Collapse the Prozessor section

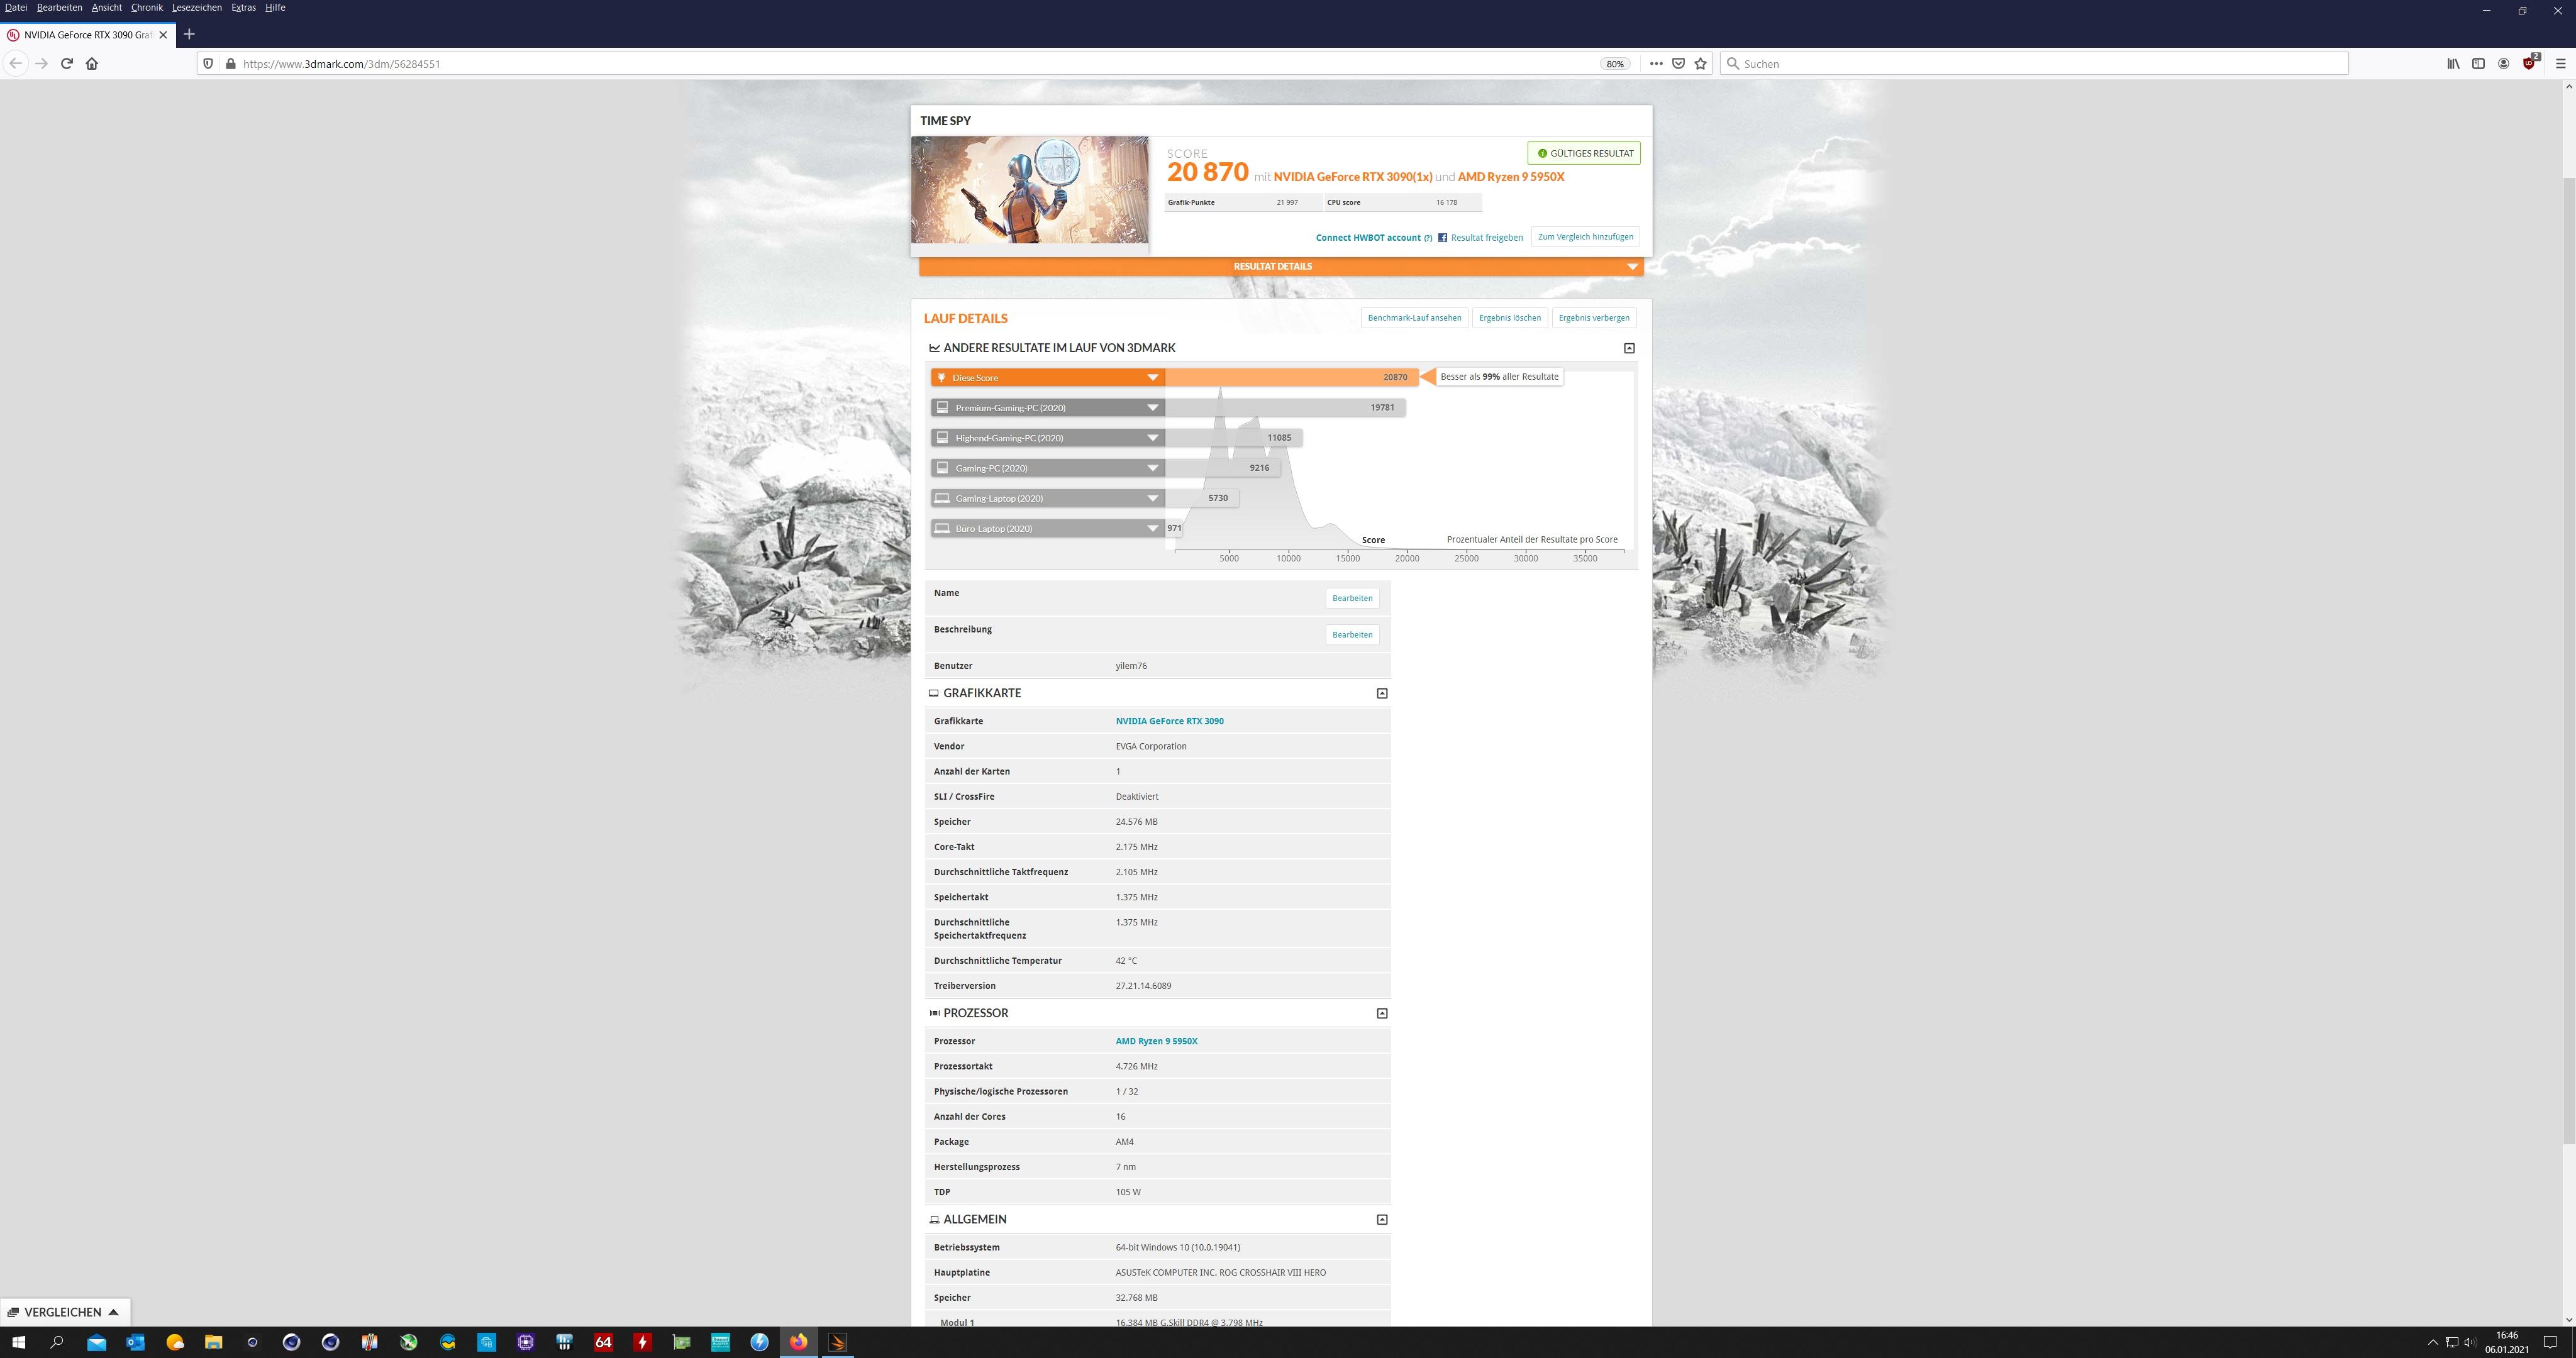(1382, 1013)
